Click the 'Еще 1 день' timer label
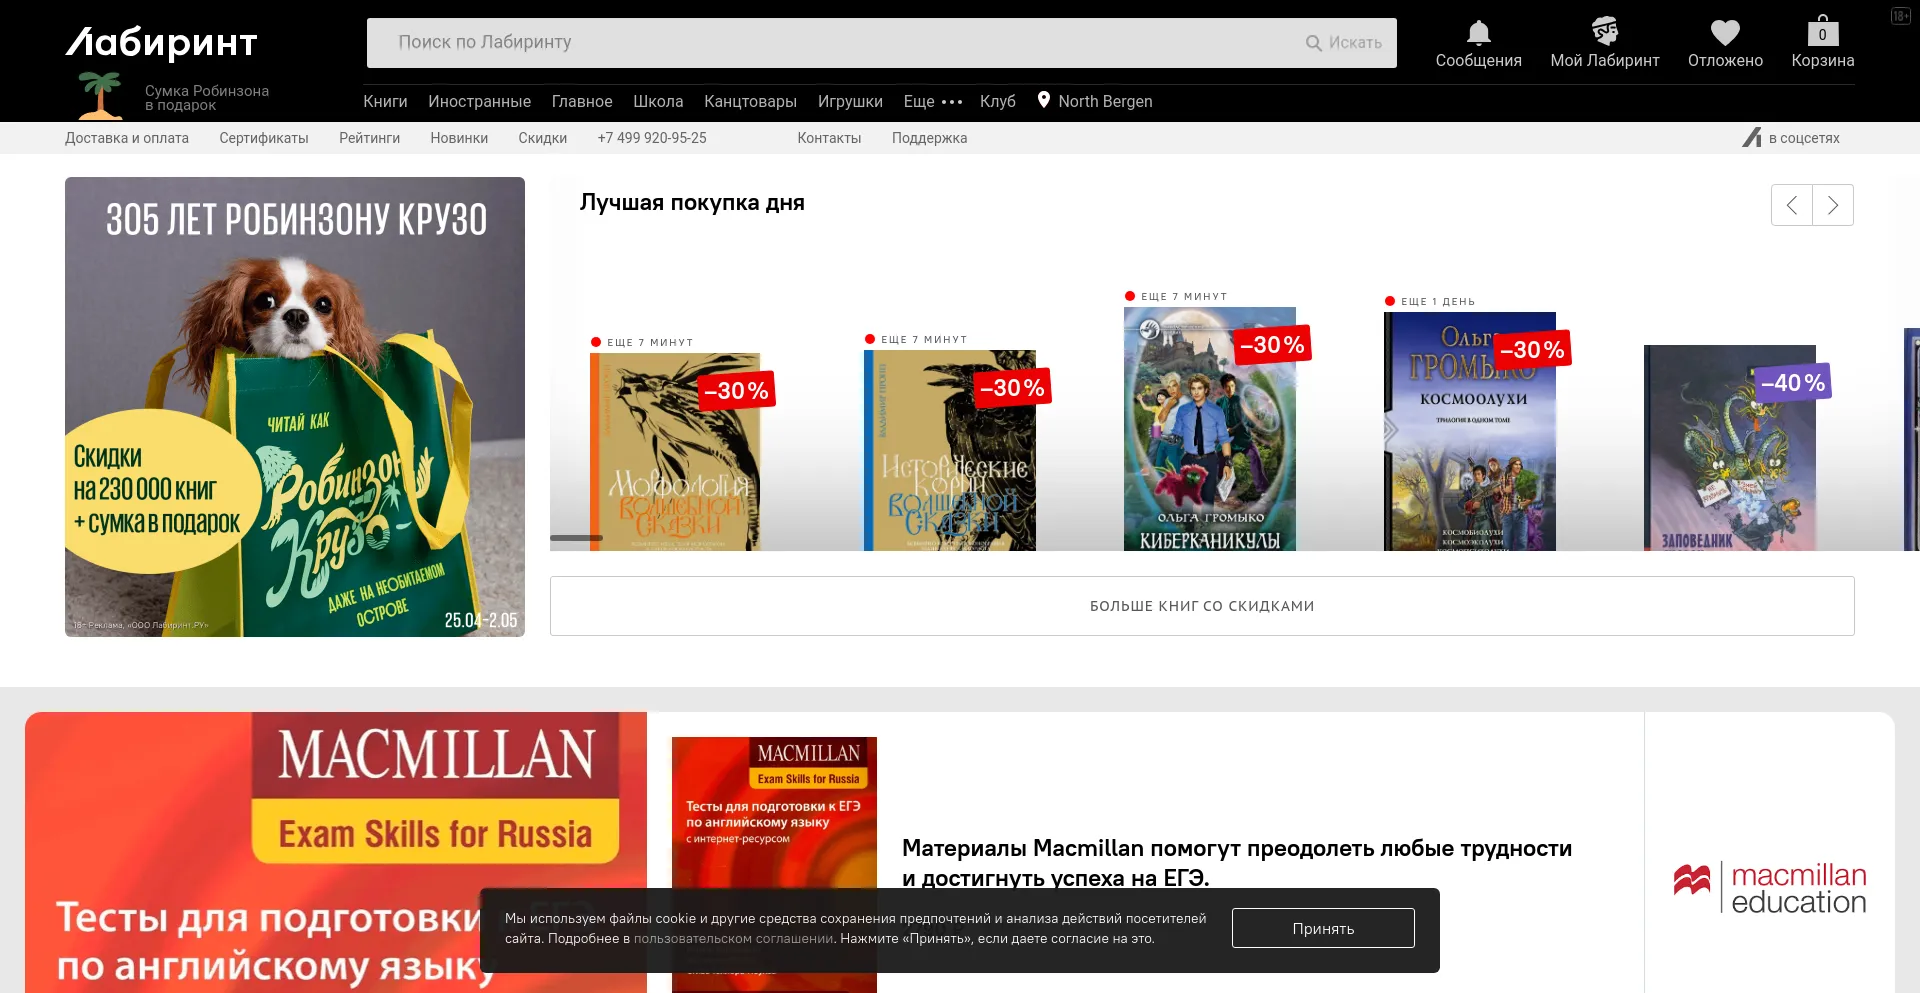 pyautogui.click(x=1438, y=301)
